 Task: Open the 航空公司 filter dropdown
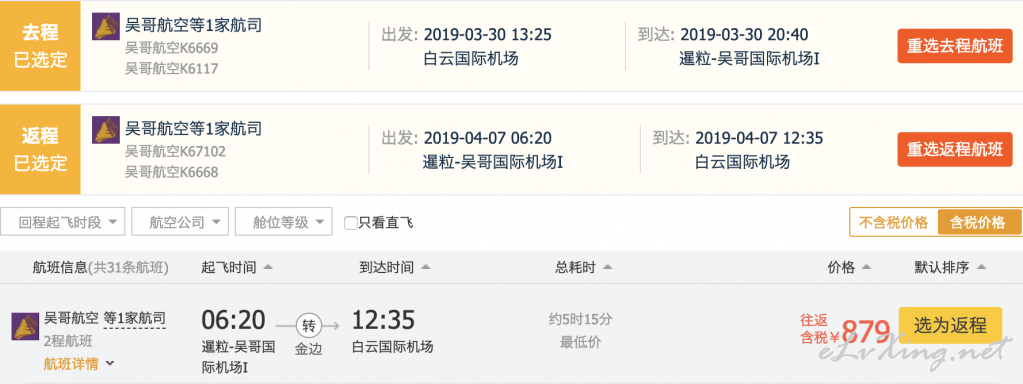tap(180, 222)
